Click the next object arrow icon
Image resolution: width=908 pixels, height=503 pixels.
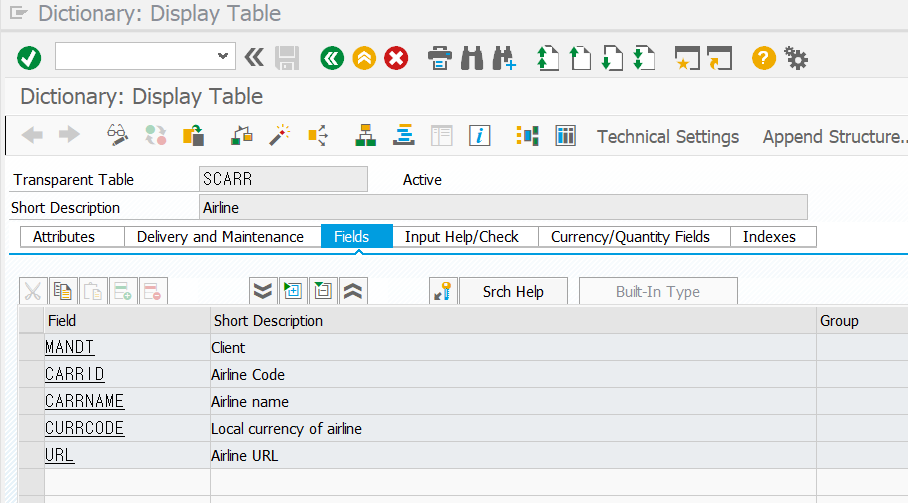[x=69, y=135]
